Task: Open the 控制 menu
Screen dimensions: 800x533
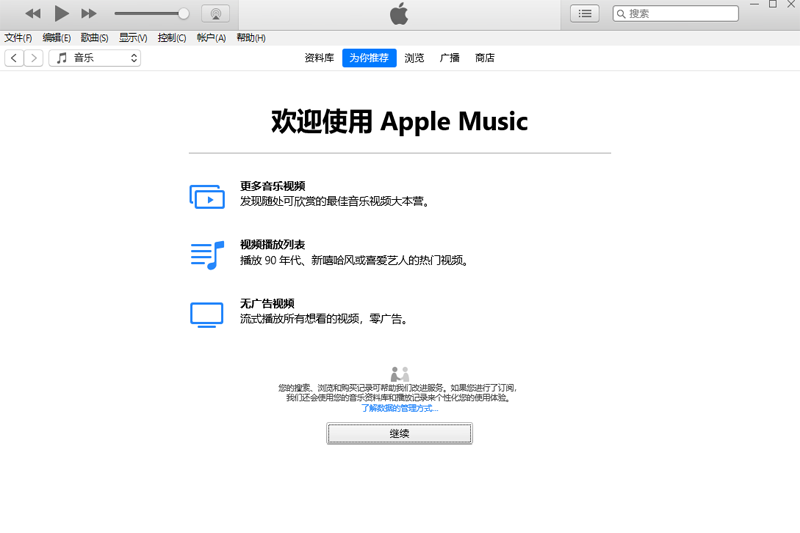Action: 172,38
